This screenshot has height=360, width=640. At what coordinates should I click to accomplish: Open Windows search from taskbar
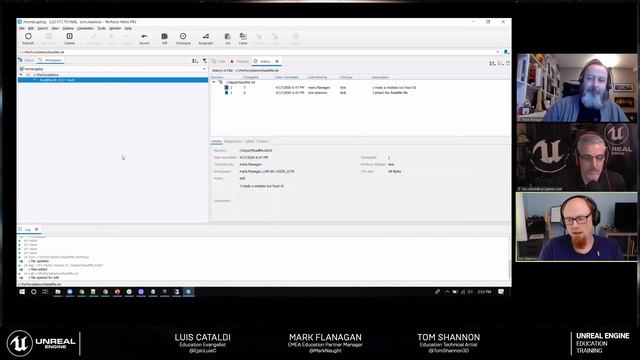[33, 291]
